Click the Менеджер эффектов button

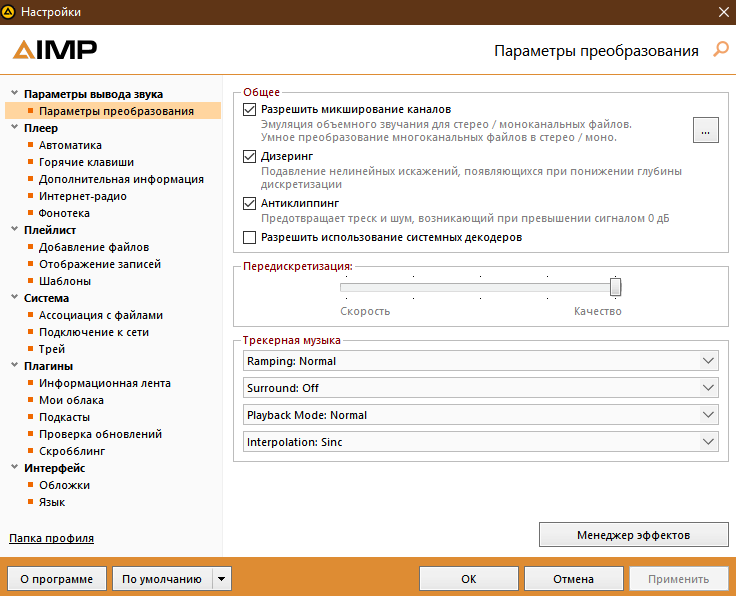(x=633, y=535)
